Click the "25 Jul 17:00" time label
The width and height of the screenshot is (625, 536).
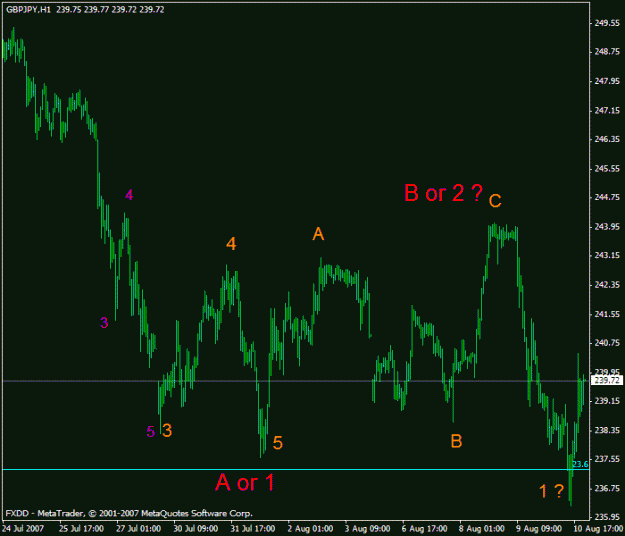[x=81, y=529]
